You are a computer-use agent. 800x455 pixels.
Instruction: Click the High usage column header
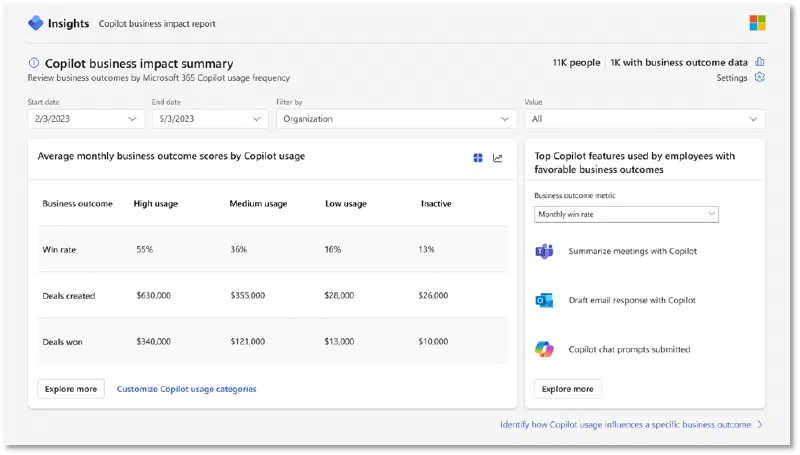[156, 204]
